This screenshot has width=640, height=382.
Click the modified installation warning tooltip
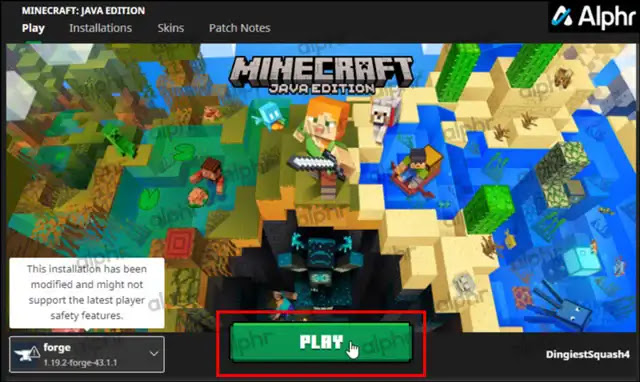[87, 293]
